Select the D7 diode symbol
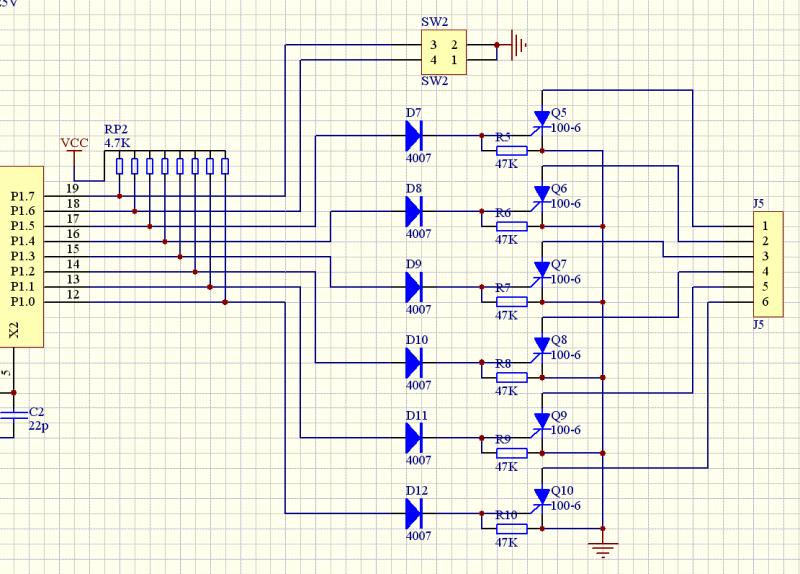This screenshot has height=574, width=800. pos(414,135)
